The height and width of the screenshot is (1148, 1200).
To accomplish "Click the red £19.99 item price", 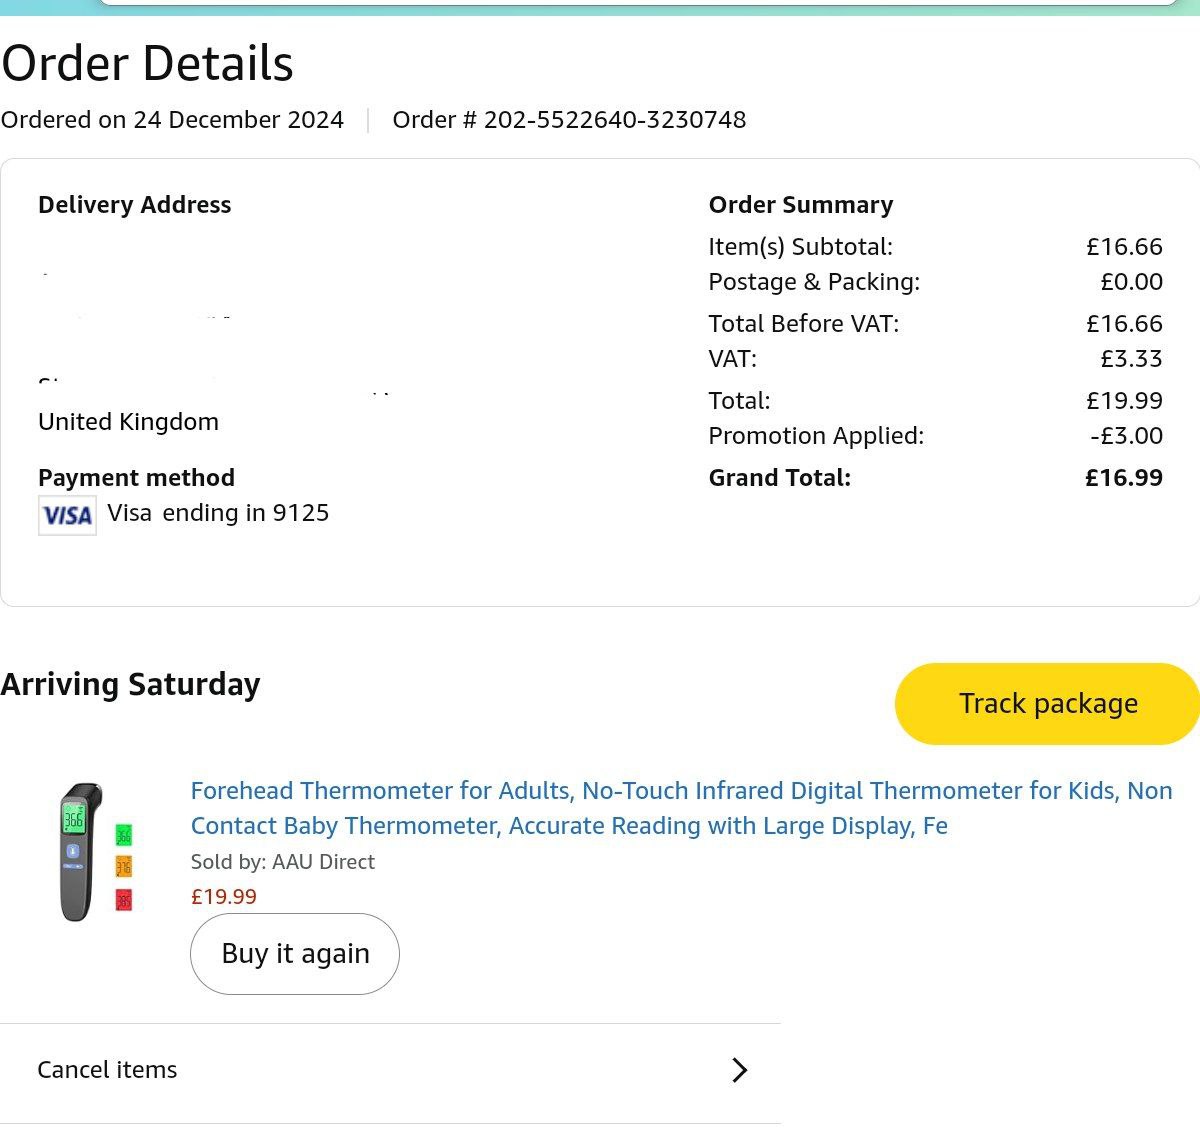I will coord(224,897).
